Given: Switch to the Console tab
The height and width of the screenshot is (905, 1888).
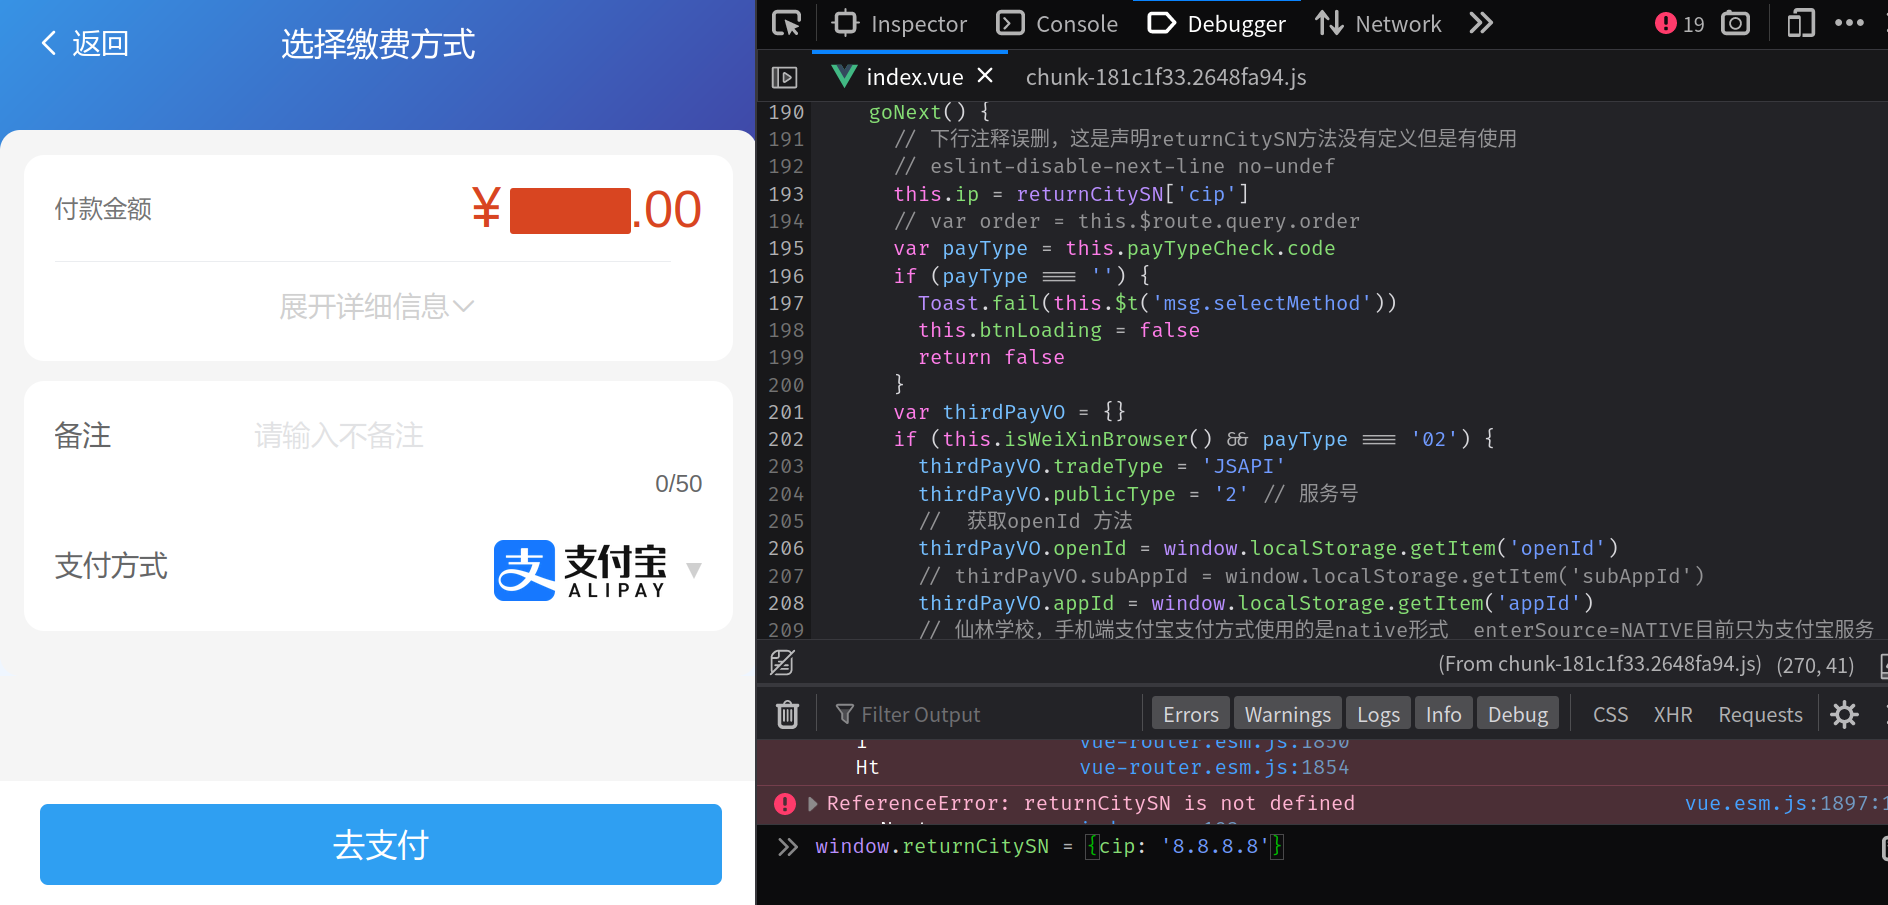Looking at the screenshot, I should point(1058,23).
